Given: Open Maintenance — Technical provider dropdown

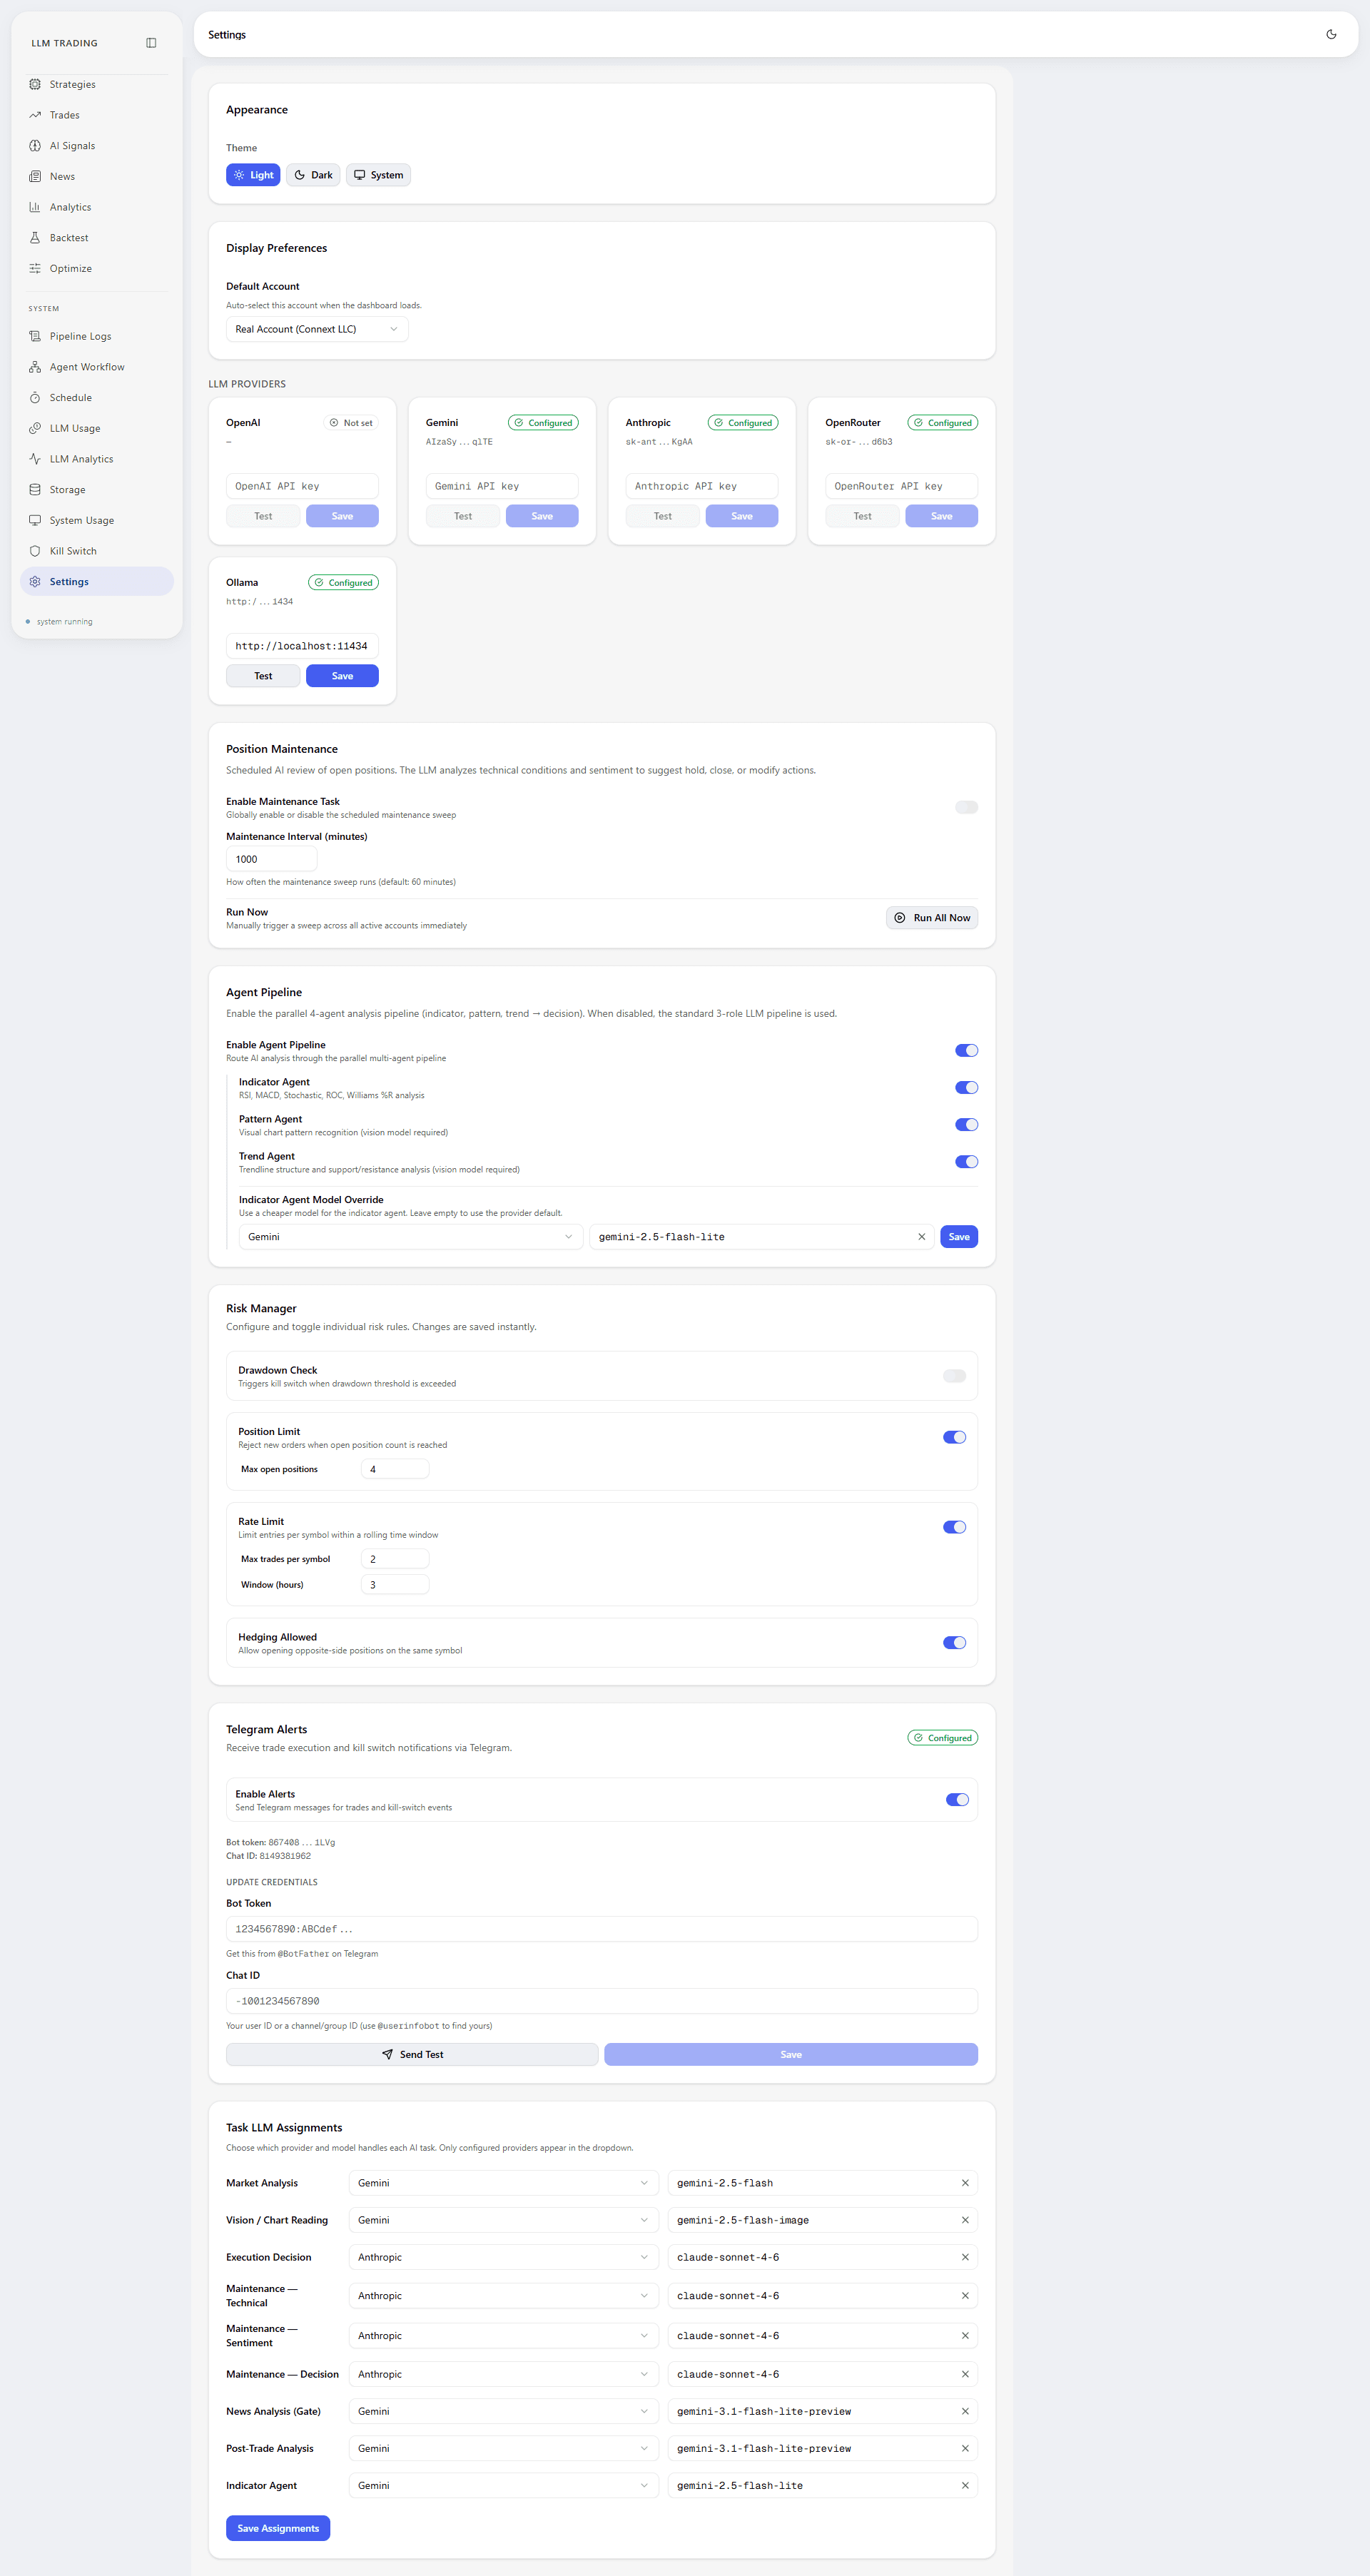Looking at the screenshot, I should click(x=503, y=2296).
